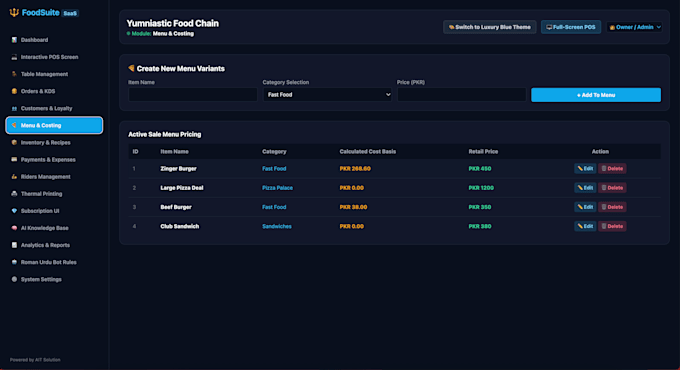
Task: Navigate to Orders & KDS
Action: 54,91
